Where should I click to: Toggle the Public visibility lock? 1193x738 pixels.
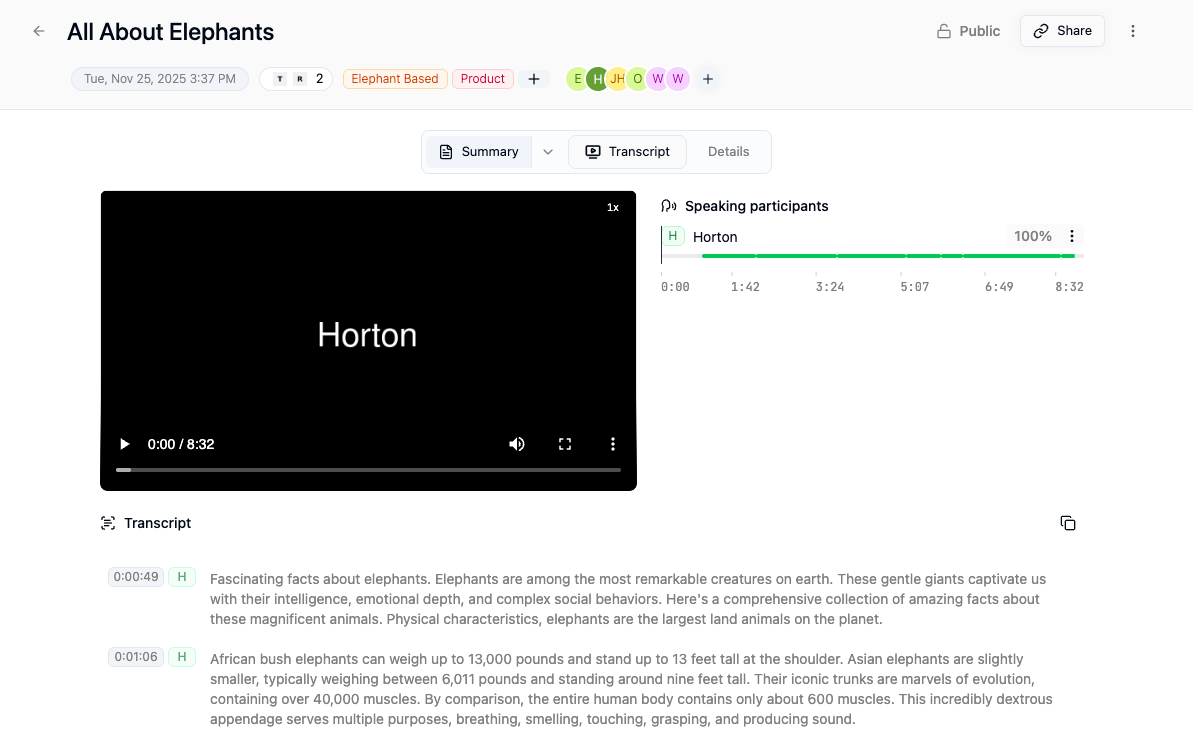click(x=968, y=31)
